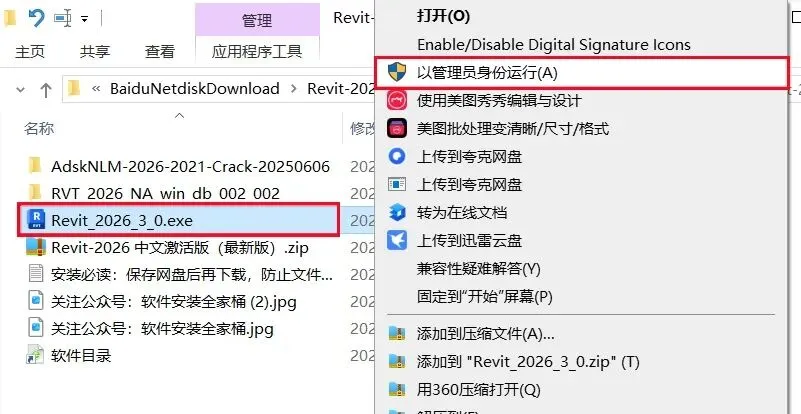The width and height of the screenshot is (801, 414).
Task: Open the 应用程序工具 tab
Action: click(x=257, y=52)
